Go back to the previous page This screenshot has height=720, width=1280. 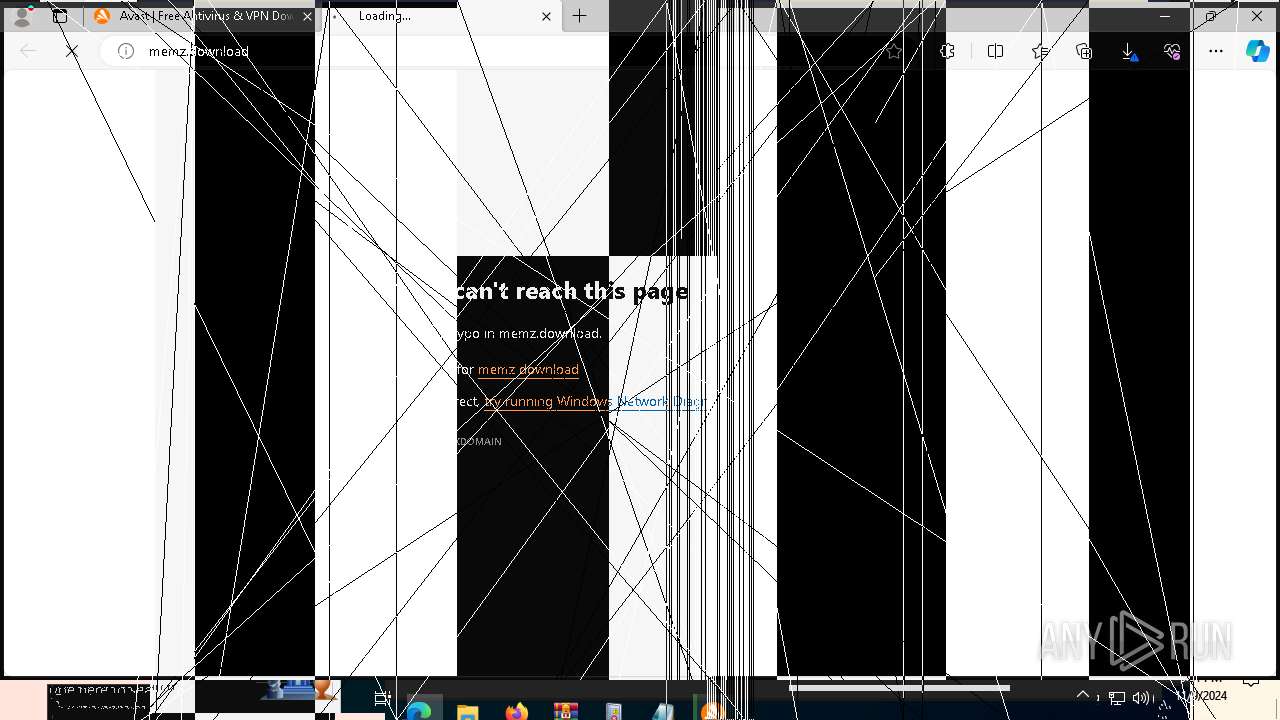pyautogui.click(x=28, y=51)
